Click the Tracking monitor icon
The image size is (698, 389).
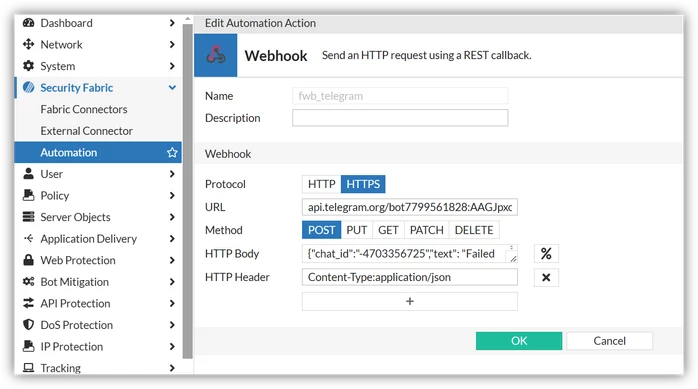pos(28,368)
